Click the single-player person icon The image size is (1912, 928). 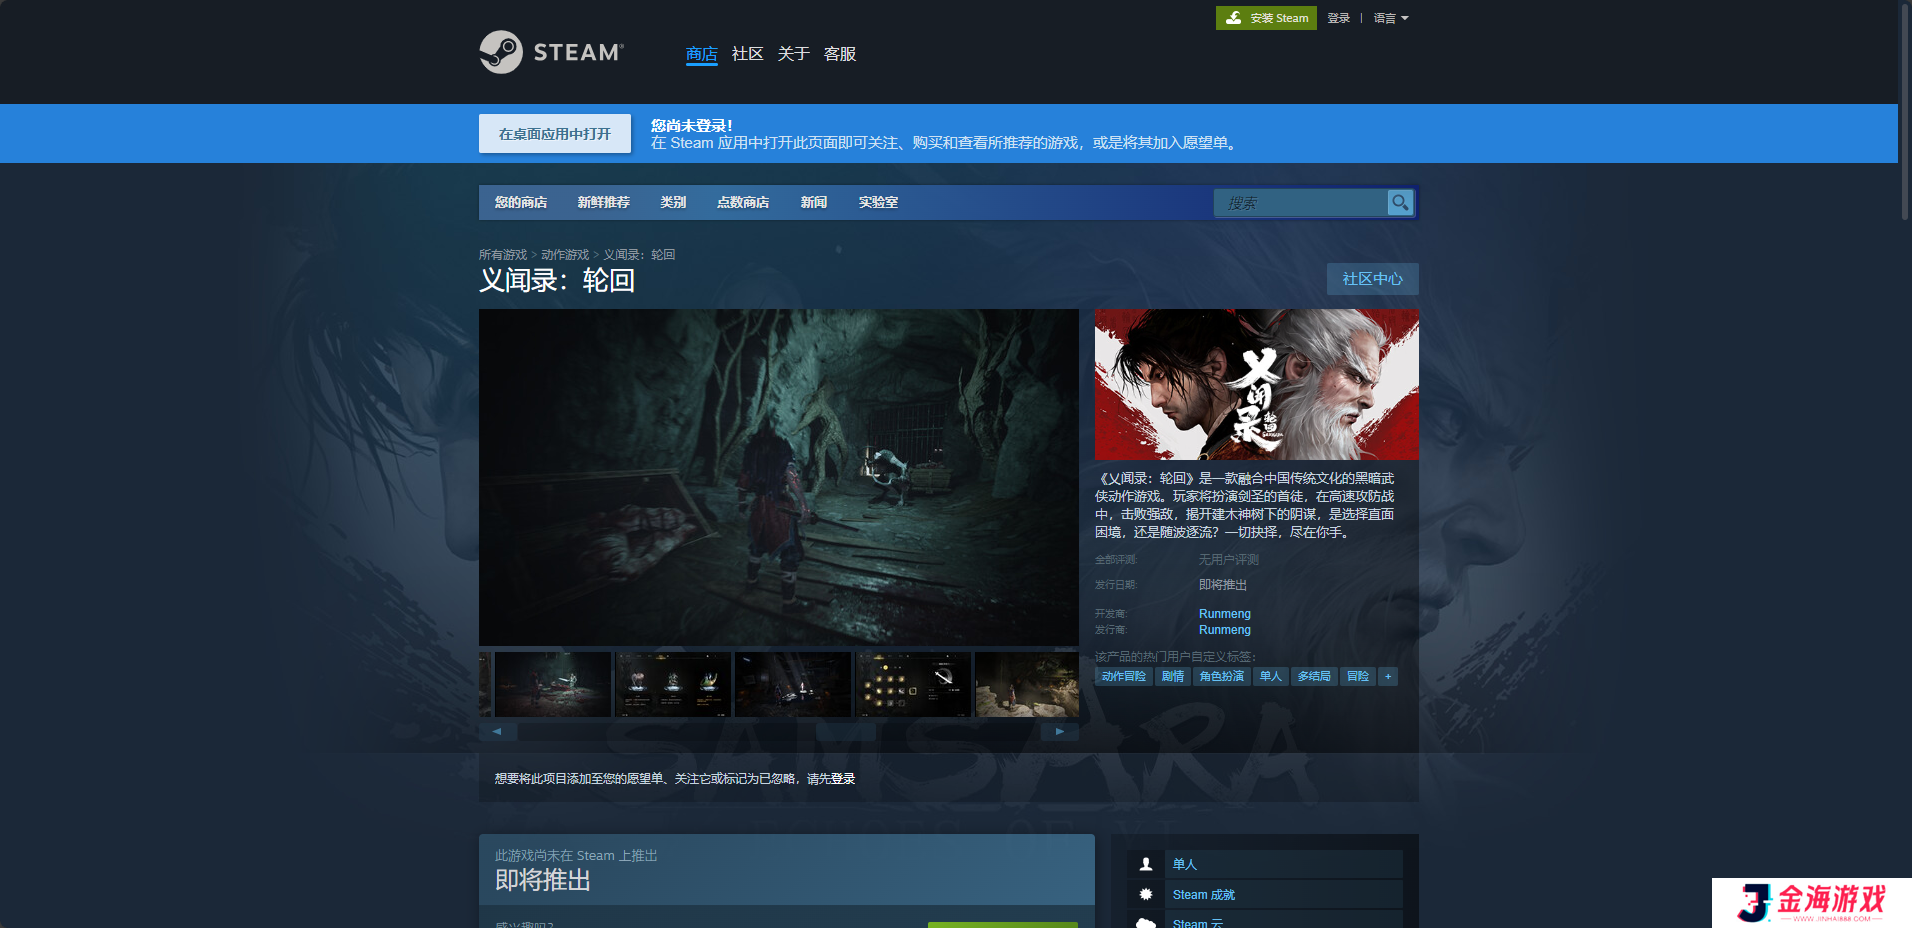(x=1146, y=864)
